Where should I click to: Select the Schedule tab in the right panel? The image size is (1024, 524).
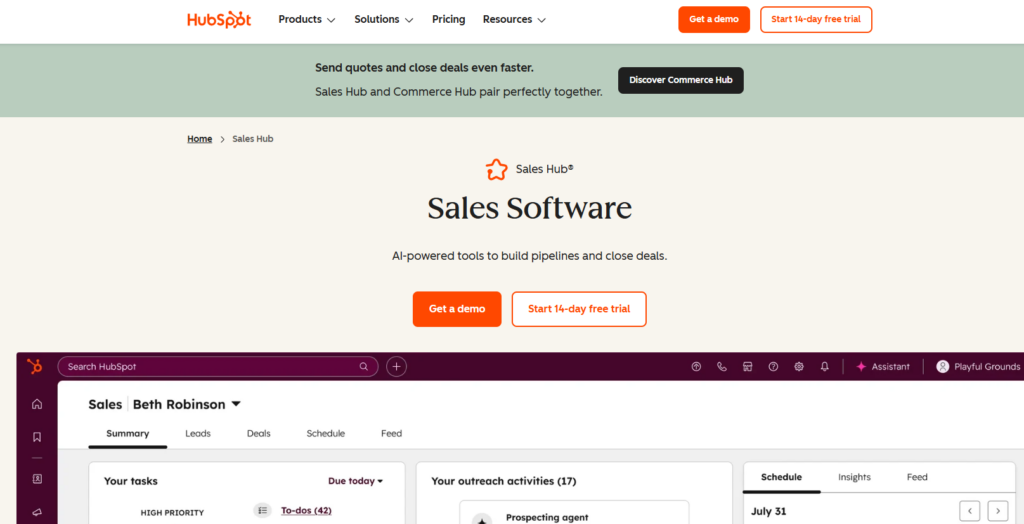(x=782, y=477)
